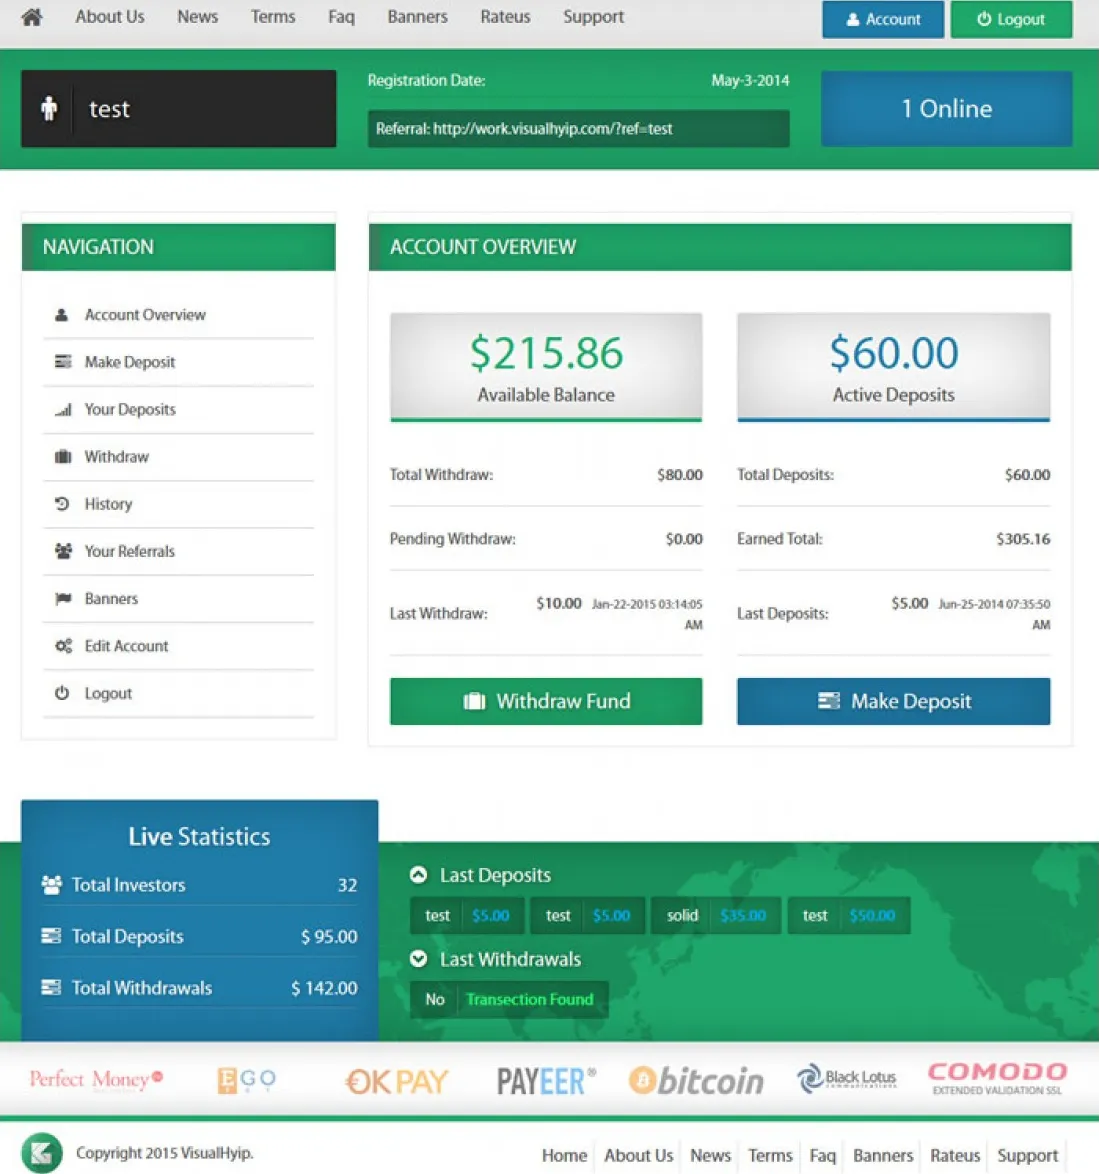The image size is (1099, 1174).
Task: Click the Total Investors people icon
Action: pos(52,885)
